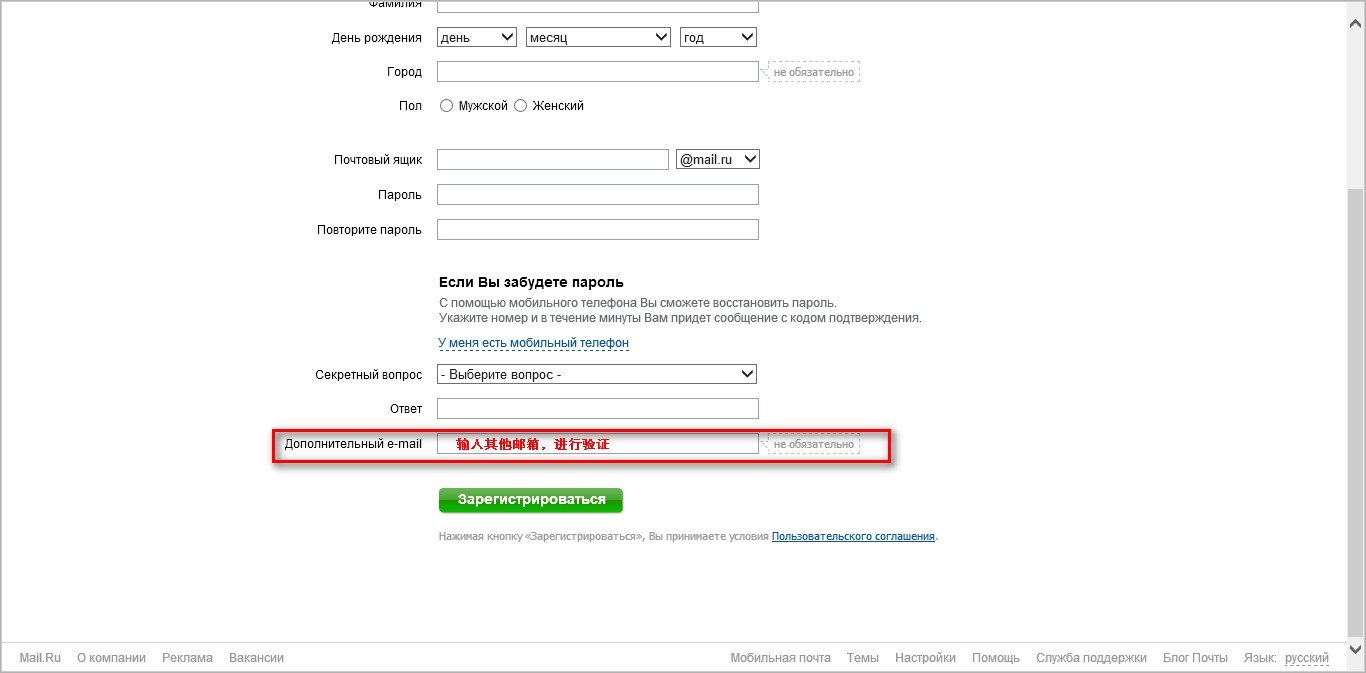
Task: Click the Почтовый ящик input field
Action: 552,160
